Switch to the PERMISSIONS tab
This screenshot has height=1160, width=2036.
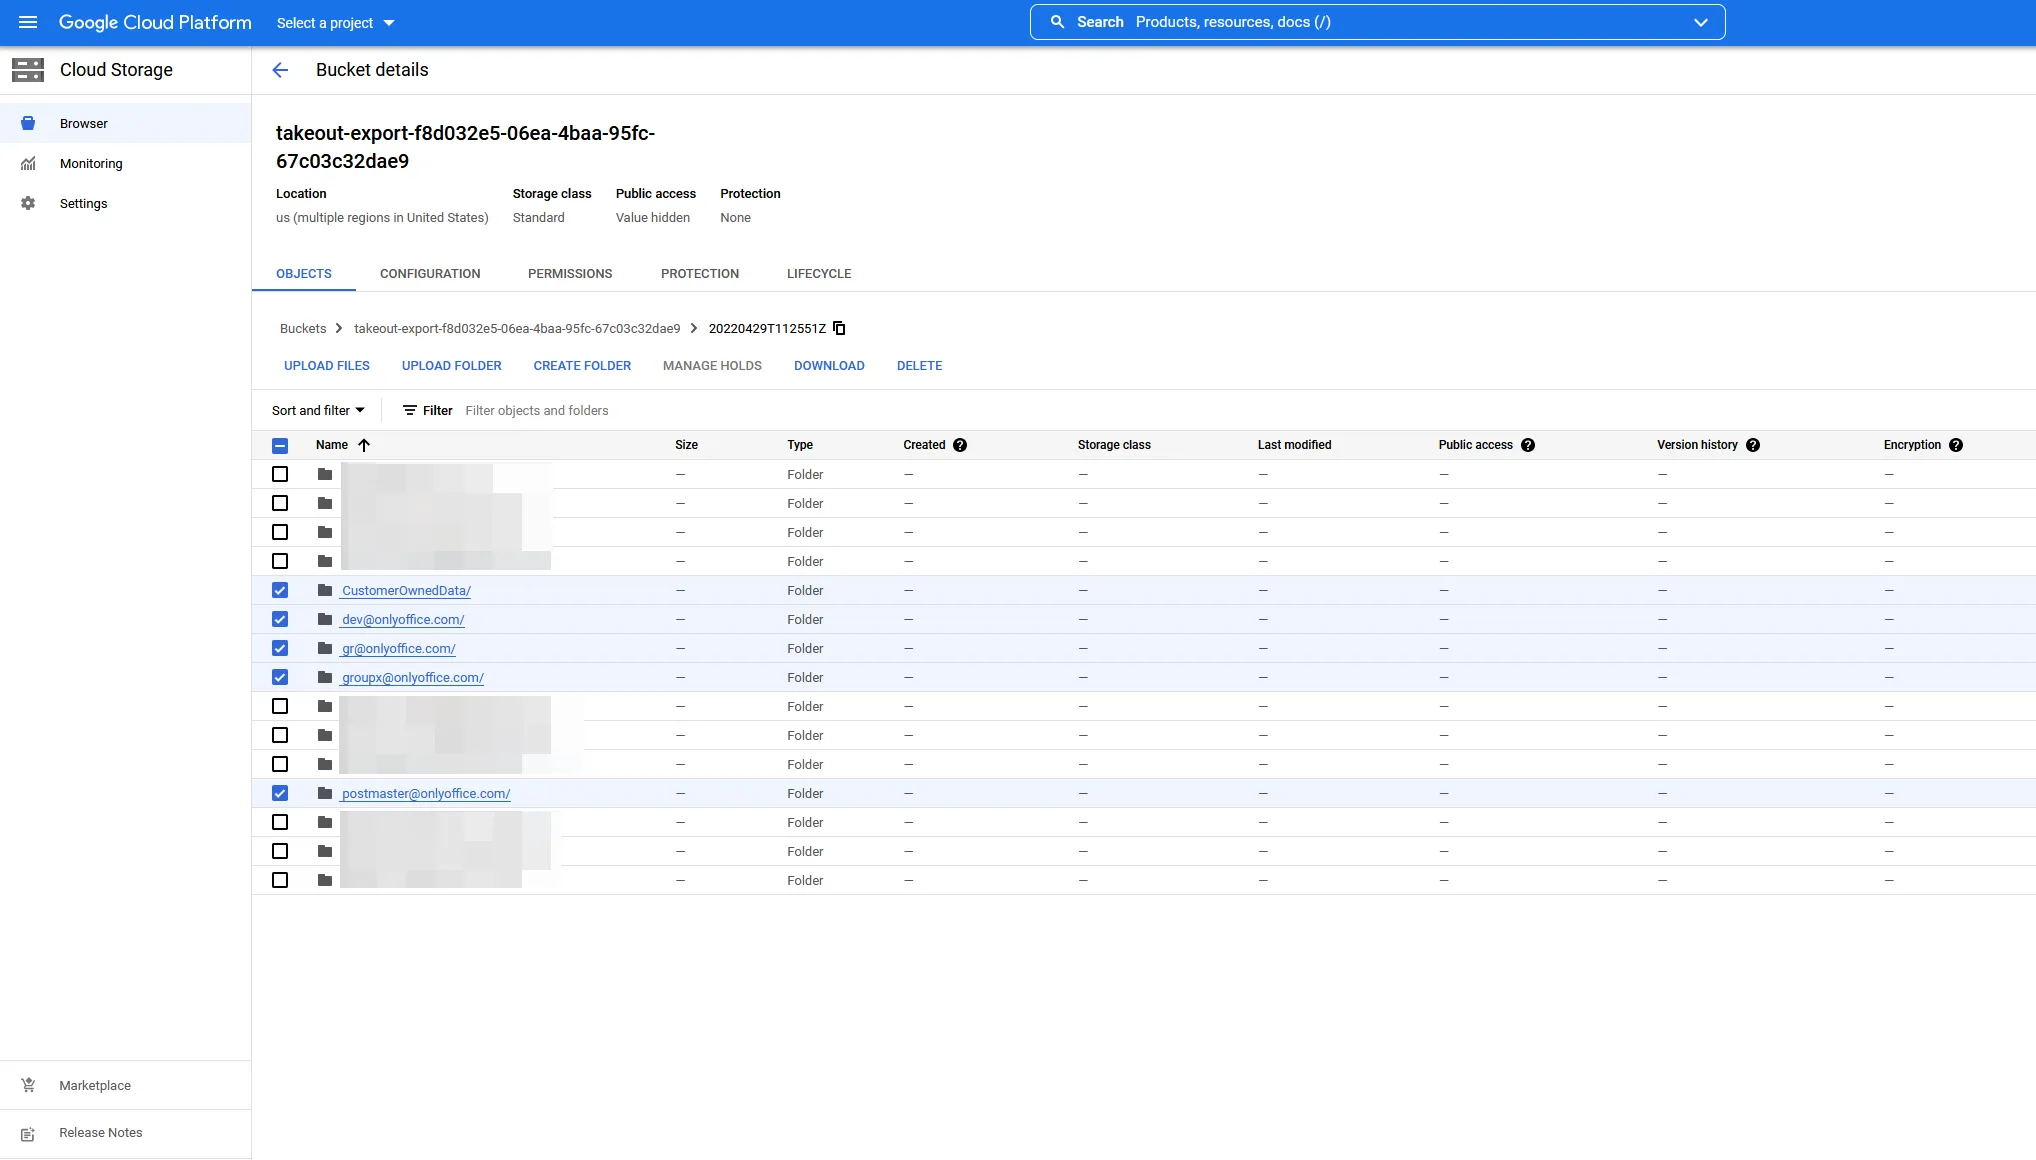pos(570,273)
